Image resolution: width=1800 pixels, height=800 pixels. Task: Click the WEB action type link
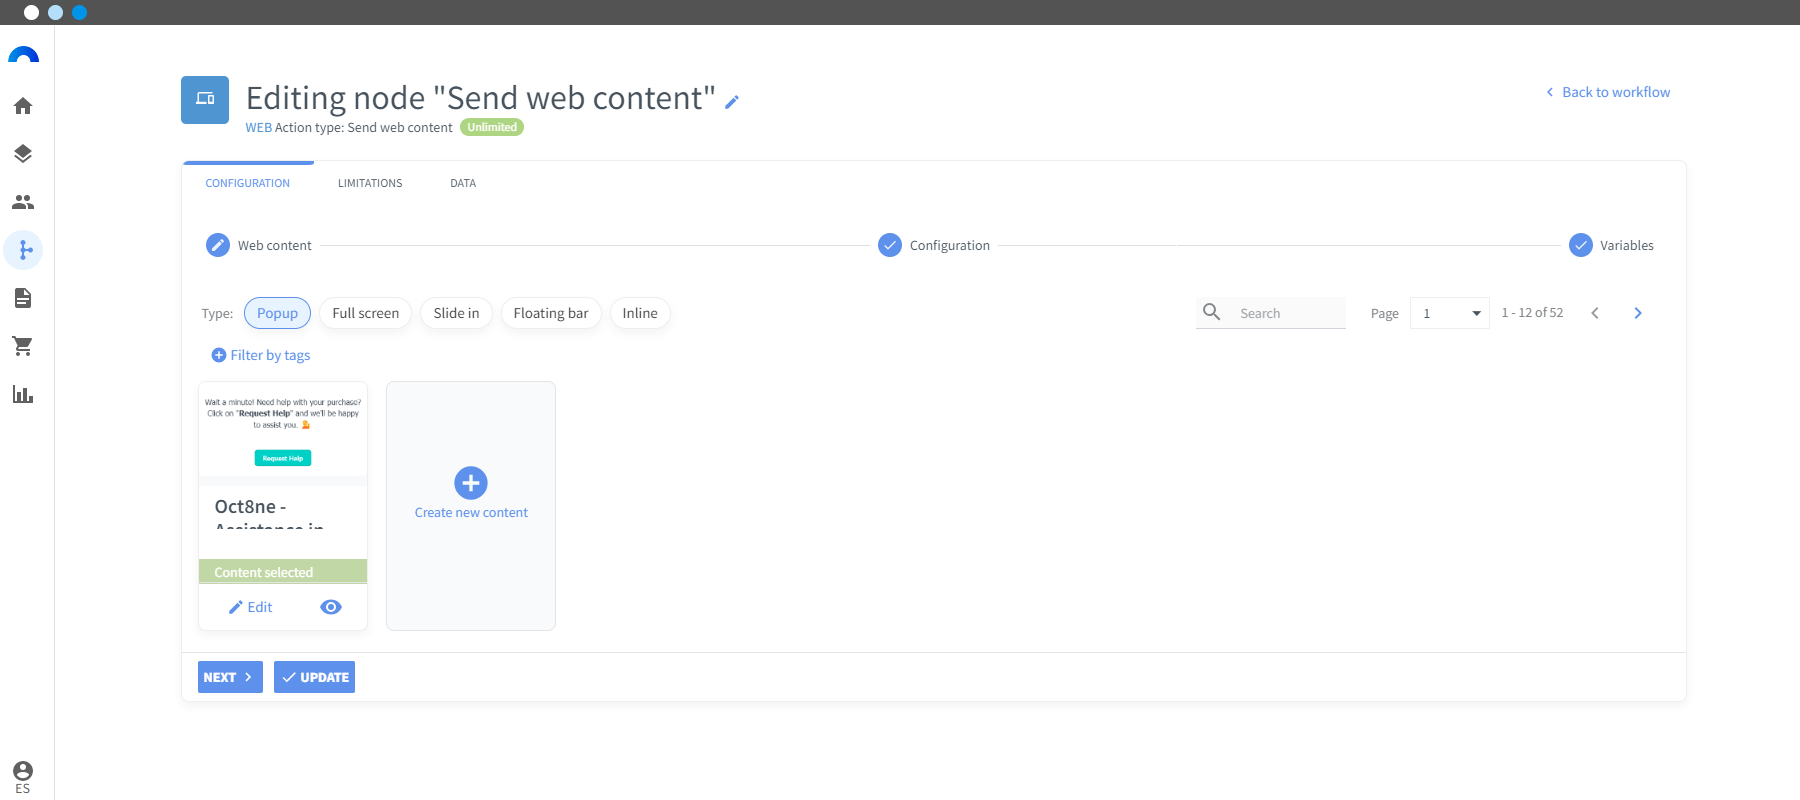click(x=258, y=127)
